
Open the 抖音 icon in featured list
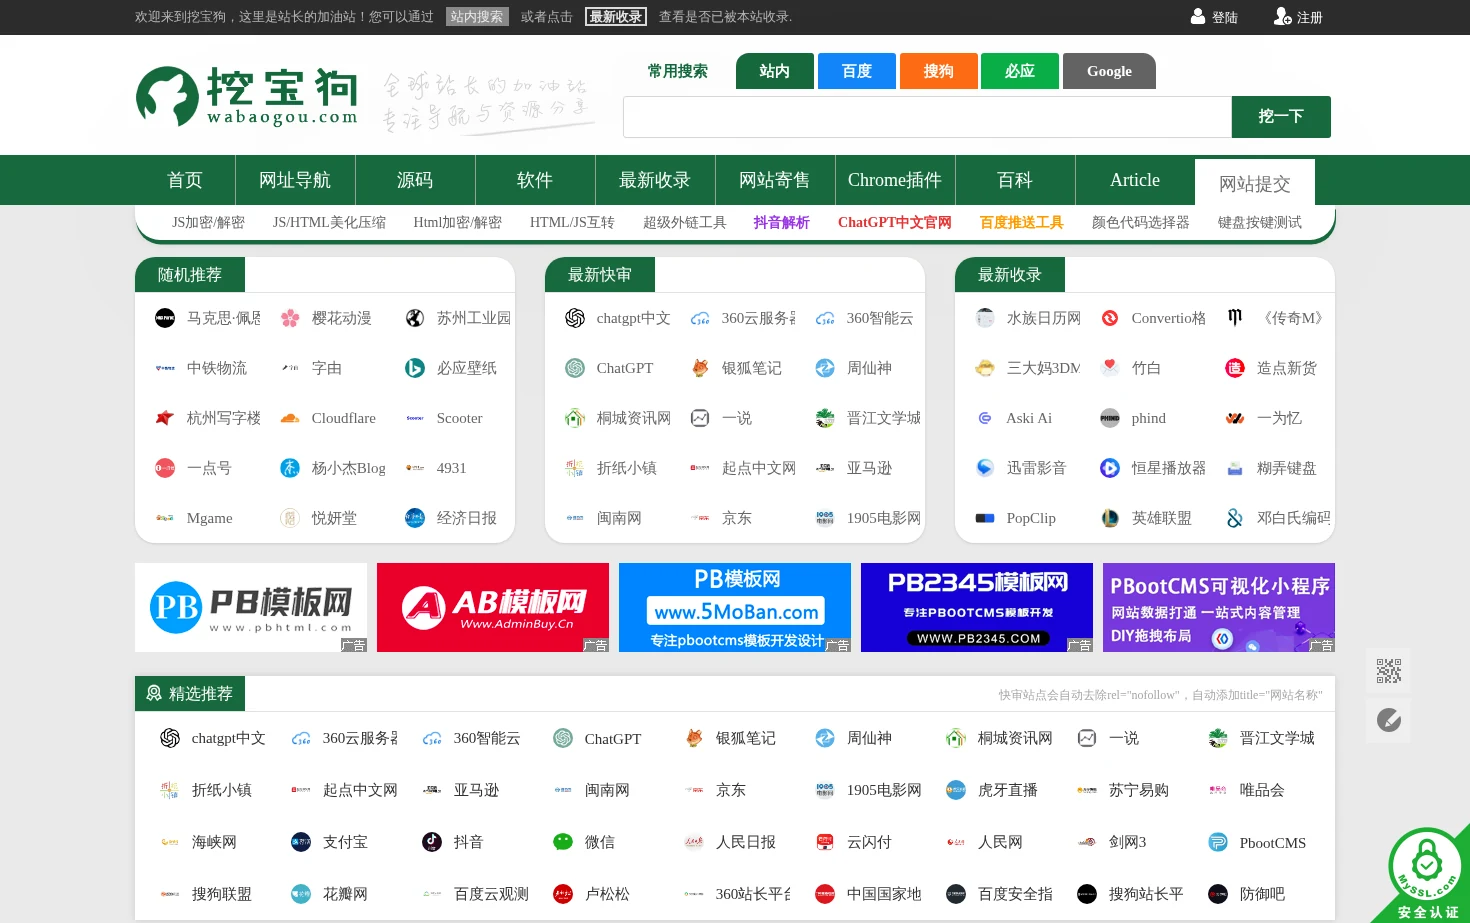point(432,842)
